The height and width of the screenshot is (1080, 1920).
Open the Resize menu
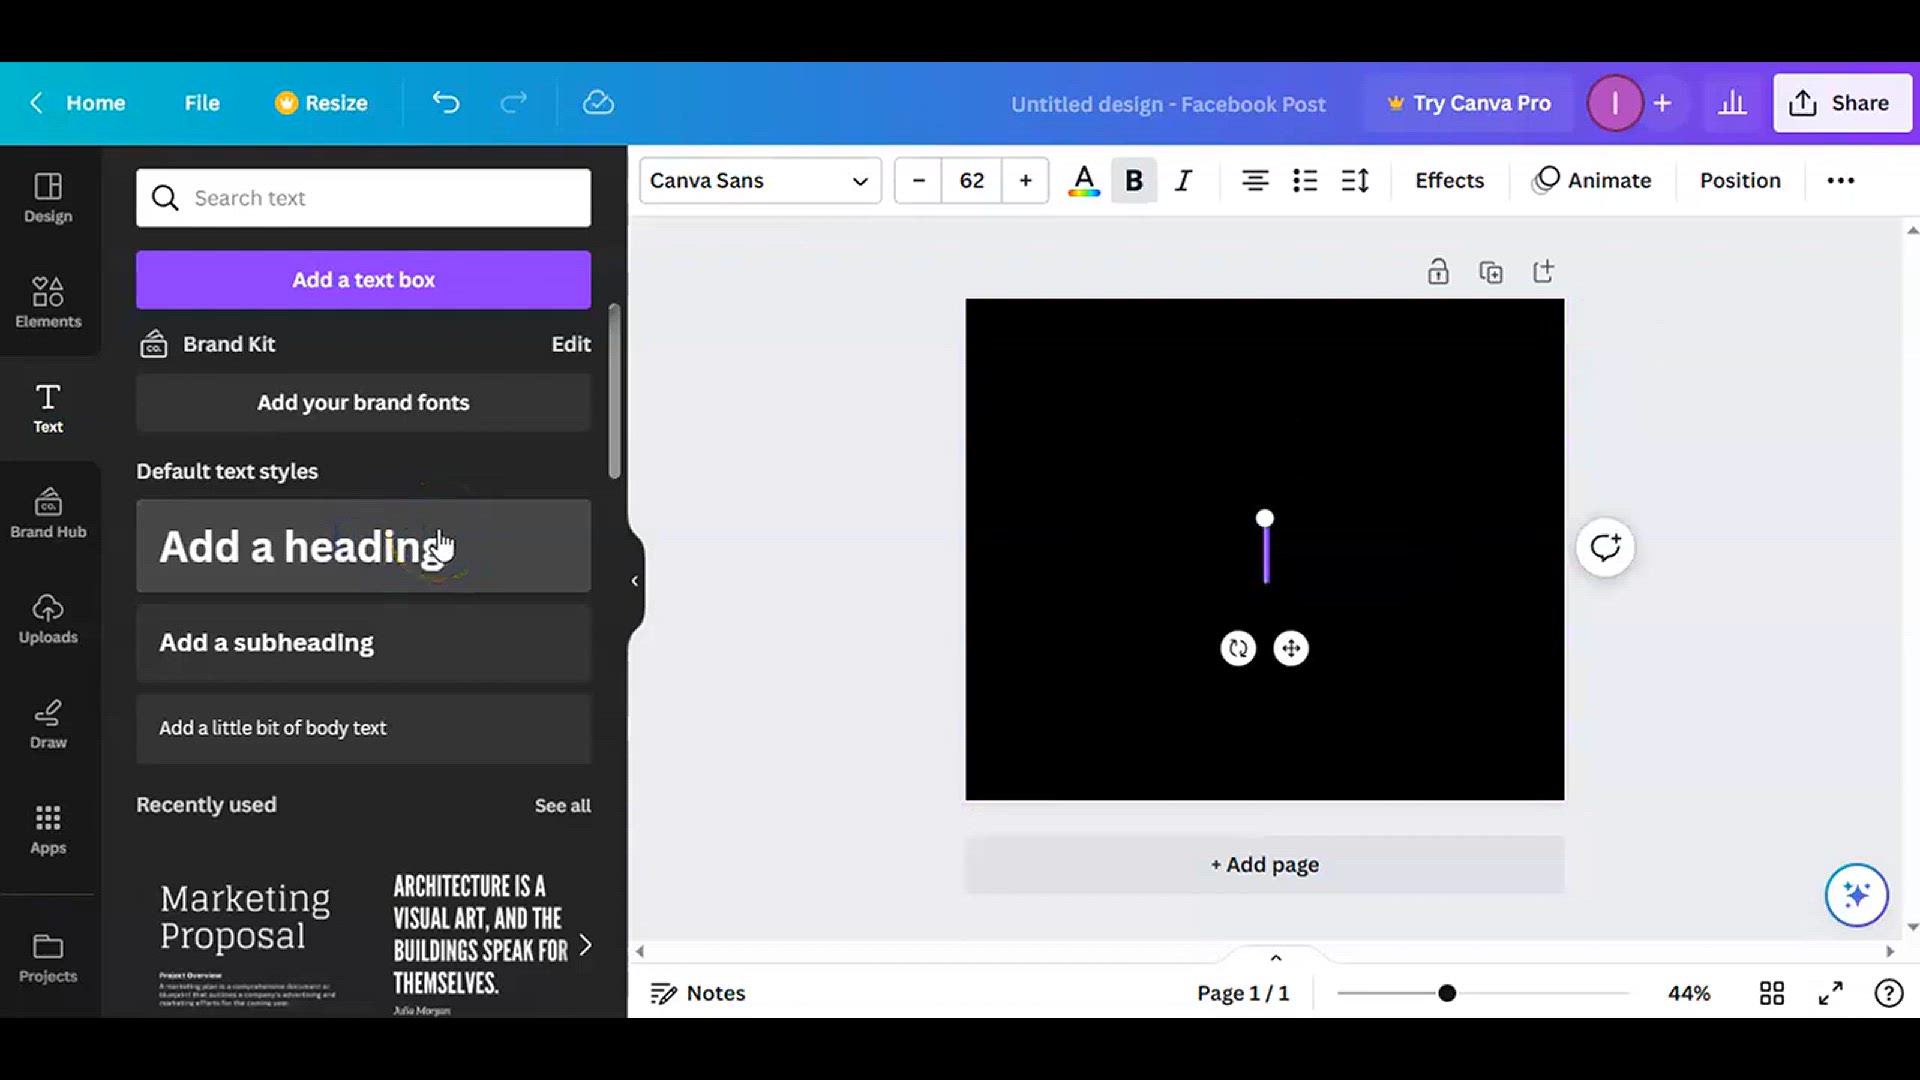tap(321, 103)
